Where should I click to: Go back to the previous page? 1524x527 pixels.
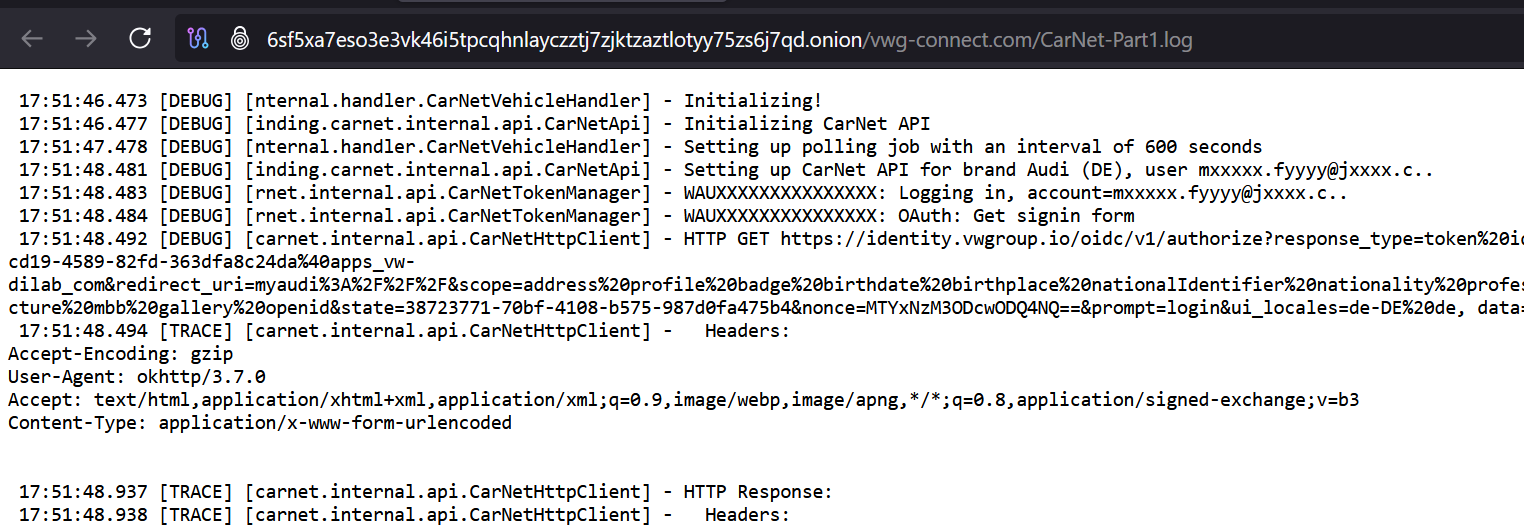[32, 39]
